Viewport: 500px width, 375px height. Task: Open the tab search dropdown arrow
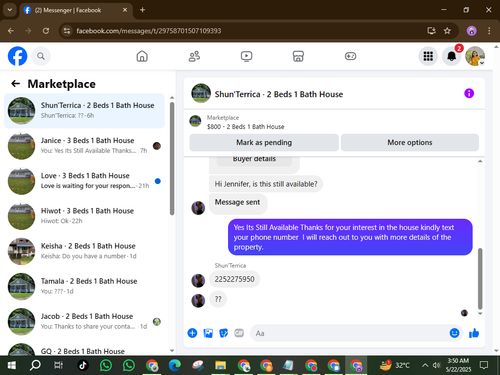(10, 10)
